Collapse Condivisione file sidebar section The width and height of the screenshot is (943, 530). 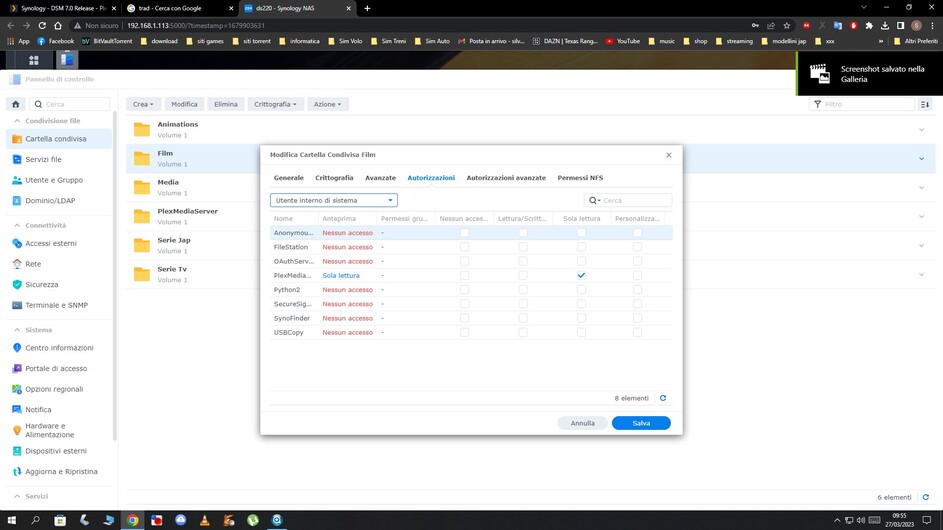17,121
